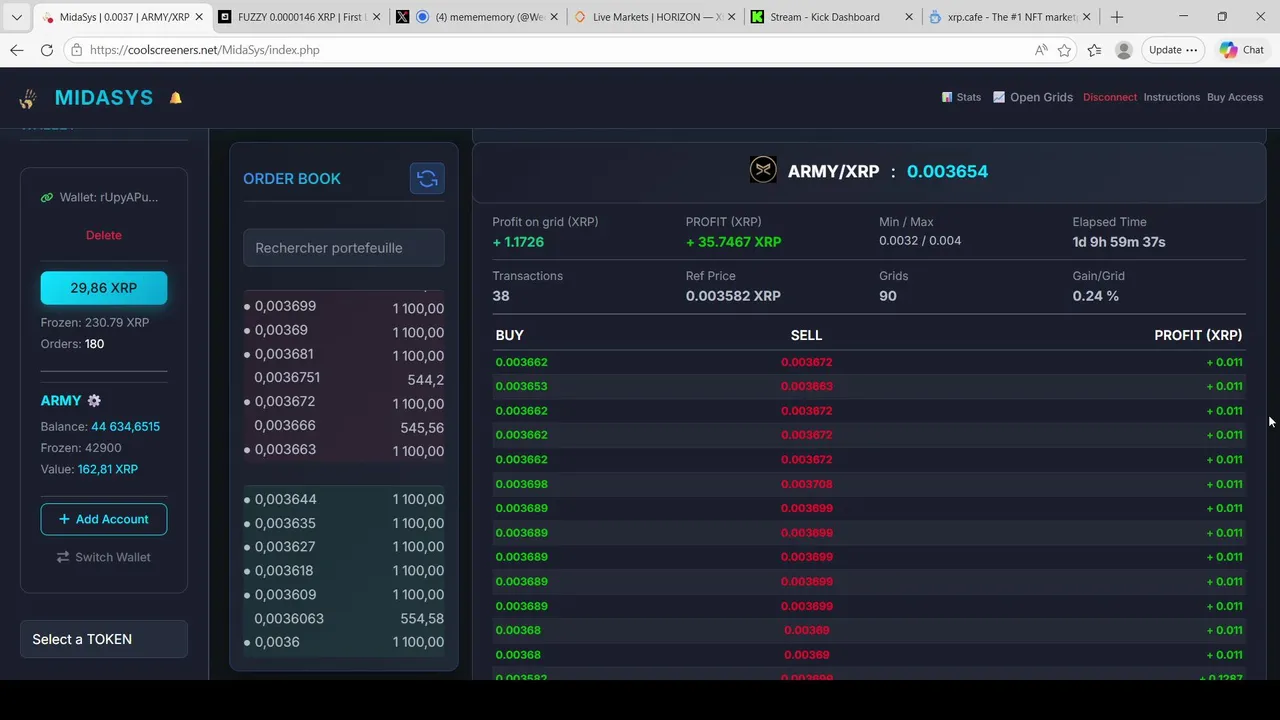Screen dimensions: 1280x720
Task: Click the yellow notification bell icon
Action: tap(176, 98)
